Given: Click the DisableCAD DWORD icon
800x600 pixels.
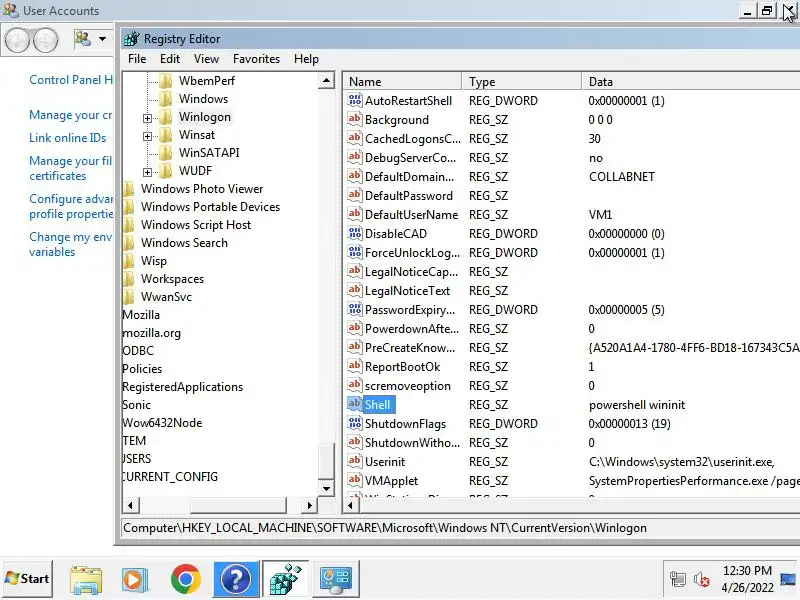Looking at the screenshot, I should coord(355,233).
